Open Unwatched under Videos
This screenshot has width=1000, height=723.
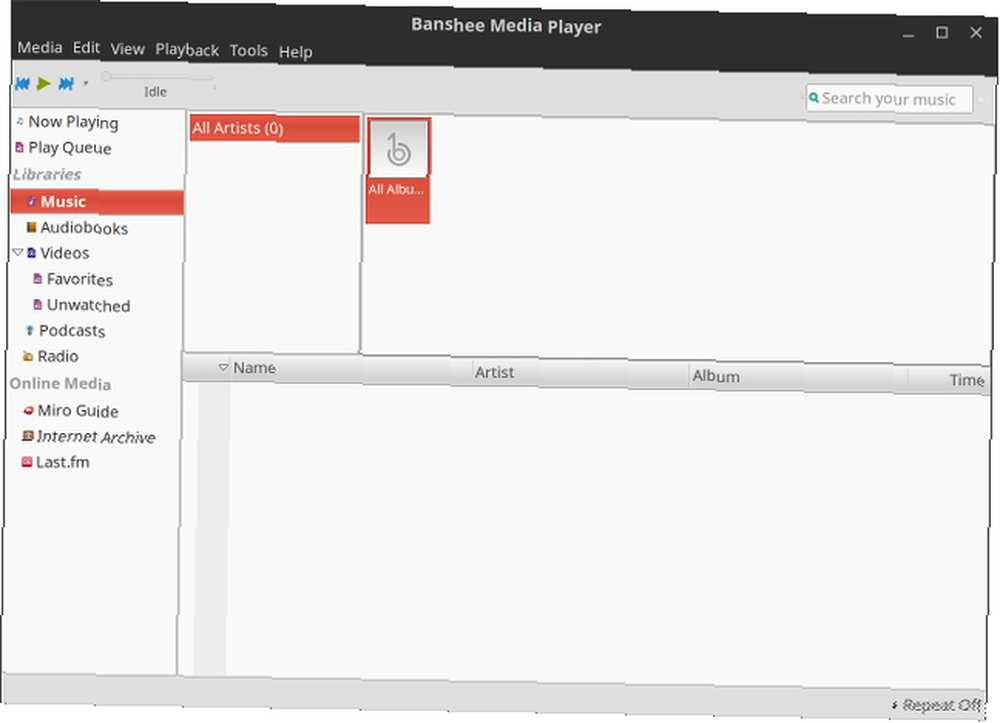[x=89, y=305]
